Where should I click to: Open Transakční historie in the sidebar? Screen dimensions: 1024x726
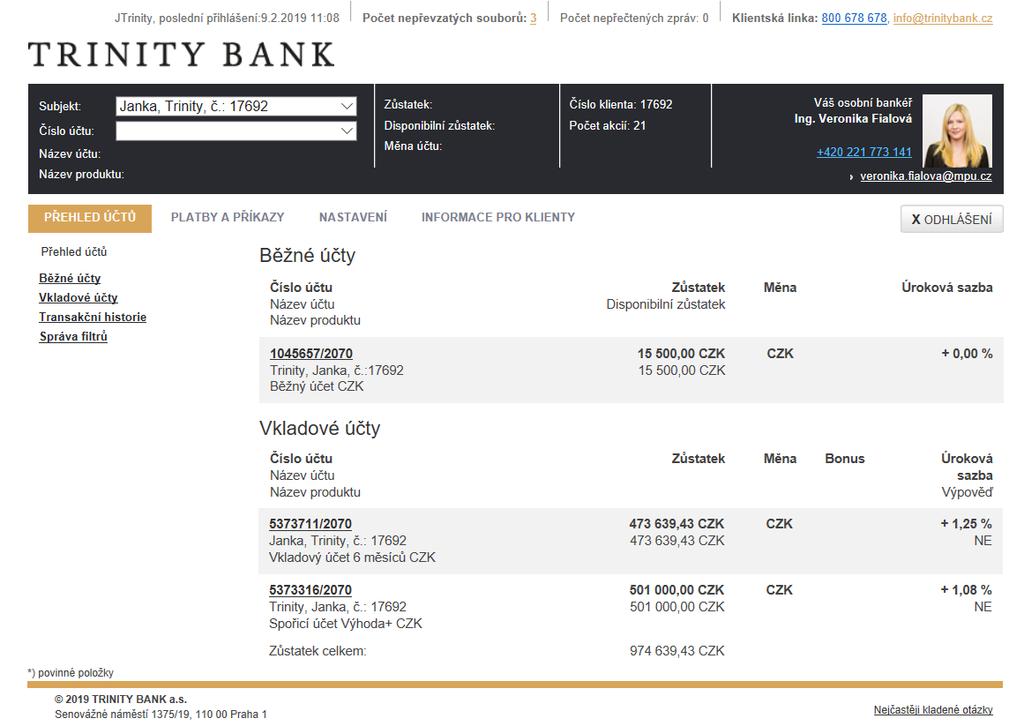click(93, 317)
